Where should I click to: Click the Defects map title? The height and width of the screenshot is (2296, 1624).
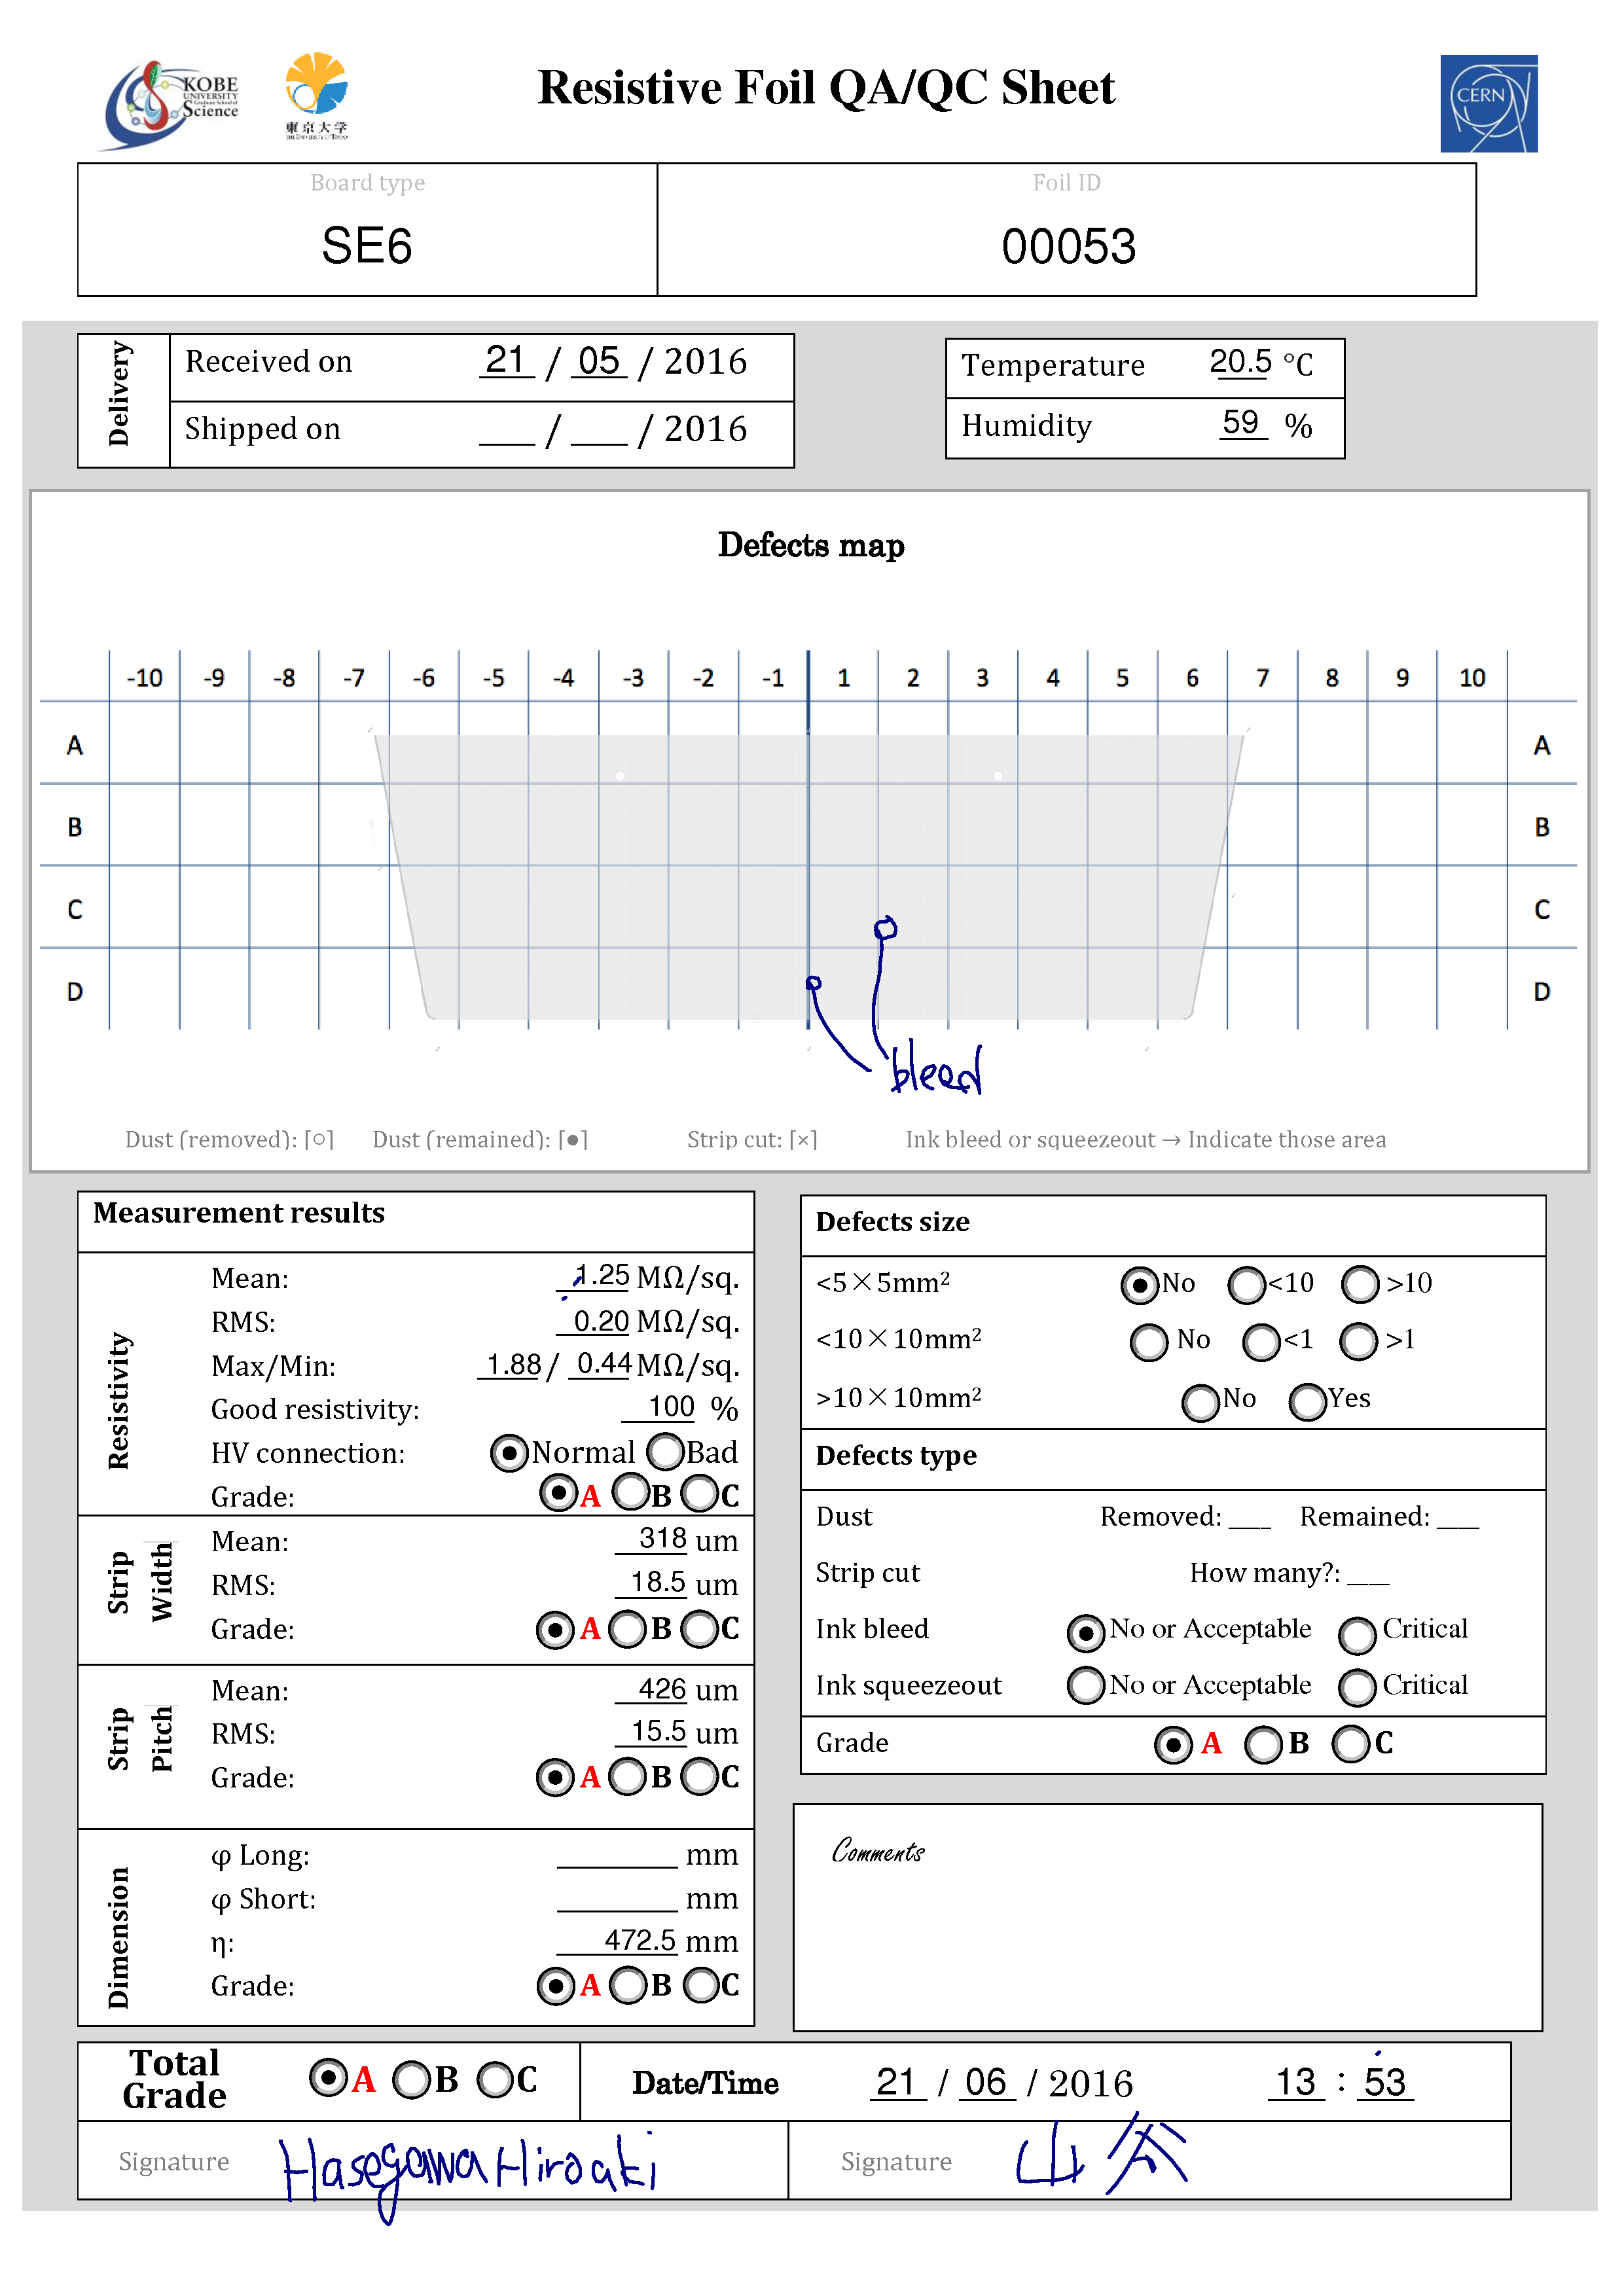[x=811, y=545]
